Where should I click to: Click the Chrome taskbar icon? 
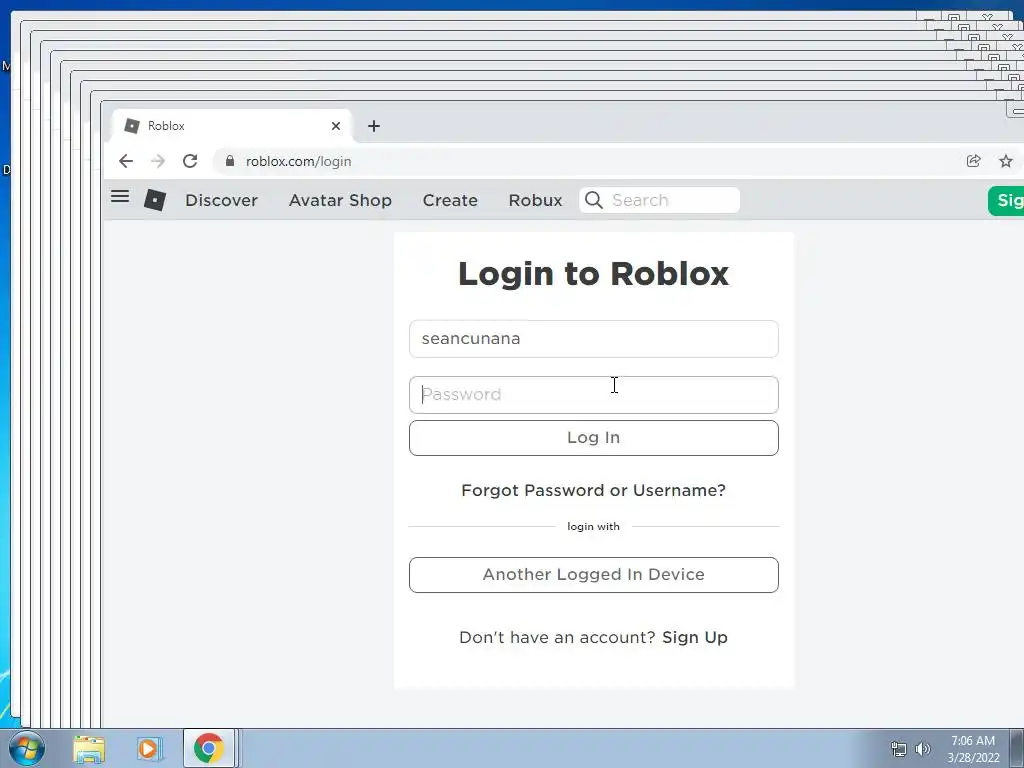pos(209,748)
